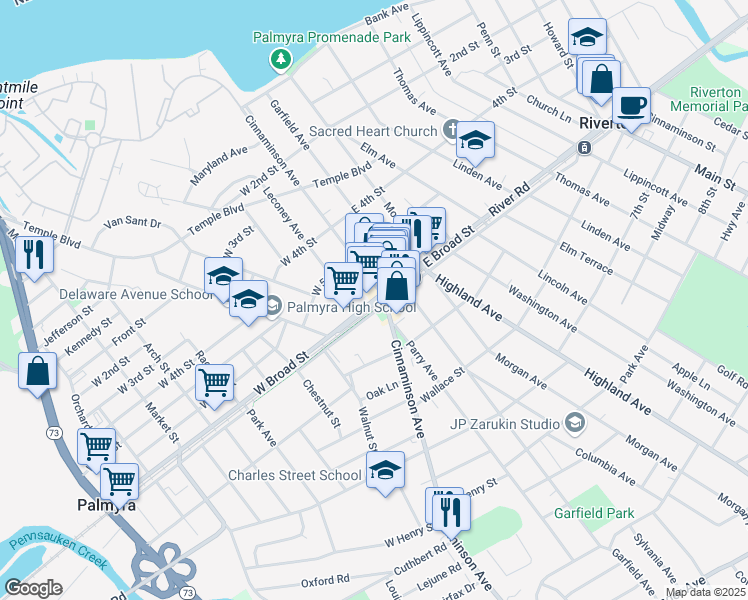This screenshot has width=748, height=600.
Task: Click the Jefferson St label
Action: (x=68, y=326)
